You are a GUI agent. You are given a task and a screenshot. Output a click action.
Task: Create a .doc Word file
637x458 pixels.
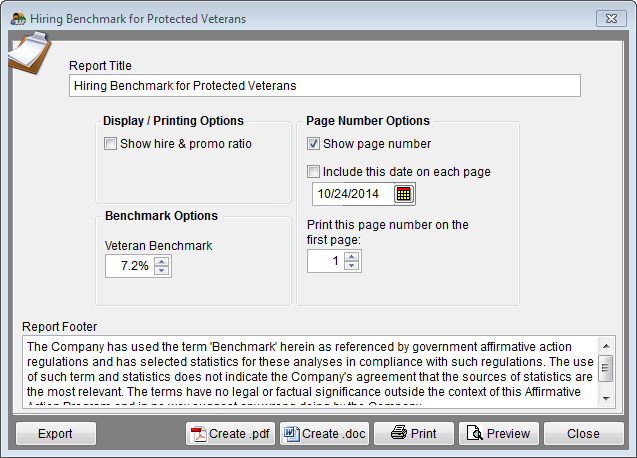point(324,433)
